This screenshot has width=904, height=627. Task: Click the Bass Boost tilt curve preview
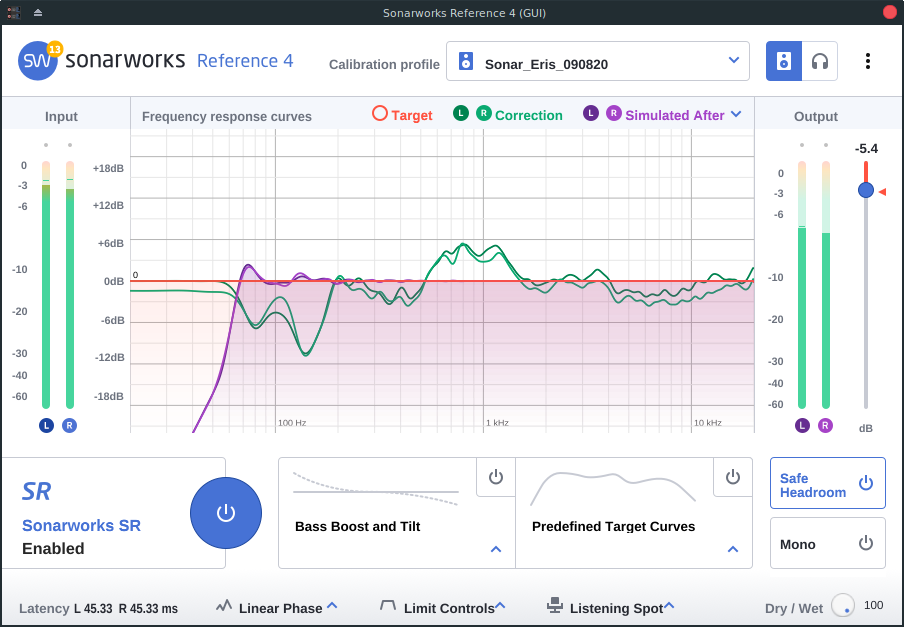[376, 489]
